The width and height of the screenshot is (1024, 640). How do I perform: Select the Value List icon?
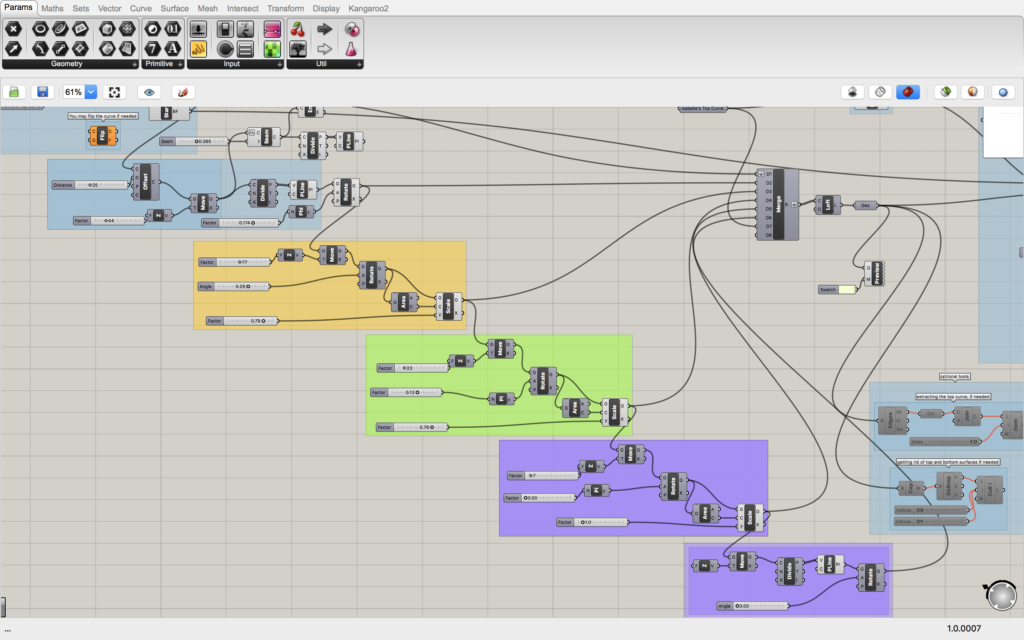click(246, 48)
